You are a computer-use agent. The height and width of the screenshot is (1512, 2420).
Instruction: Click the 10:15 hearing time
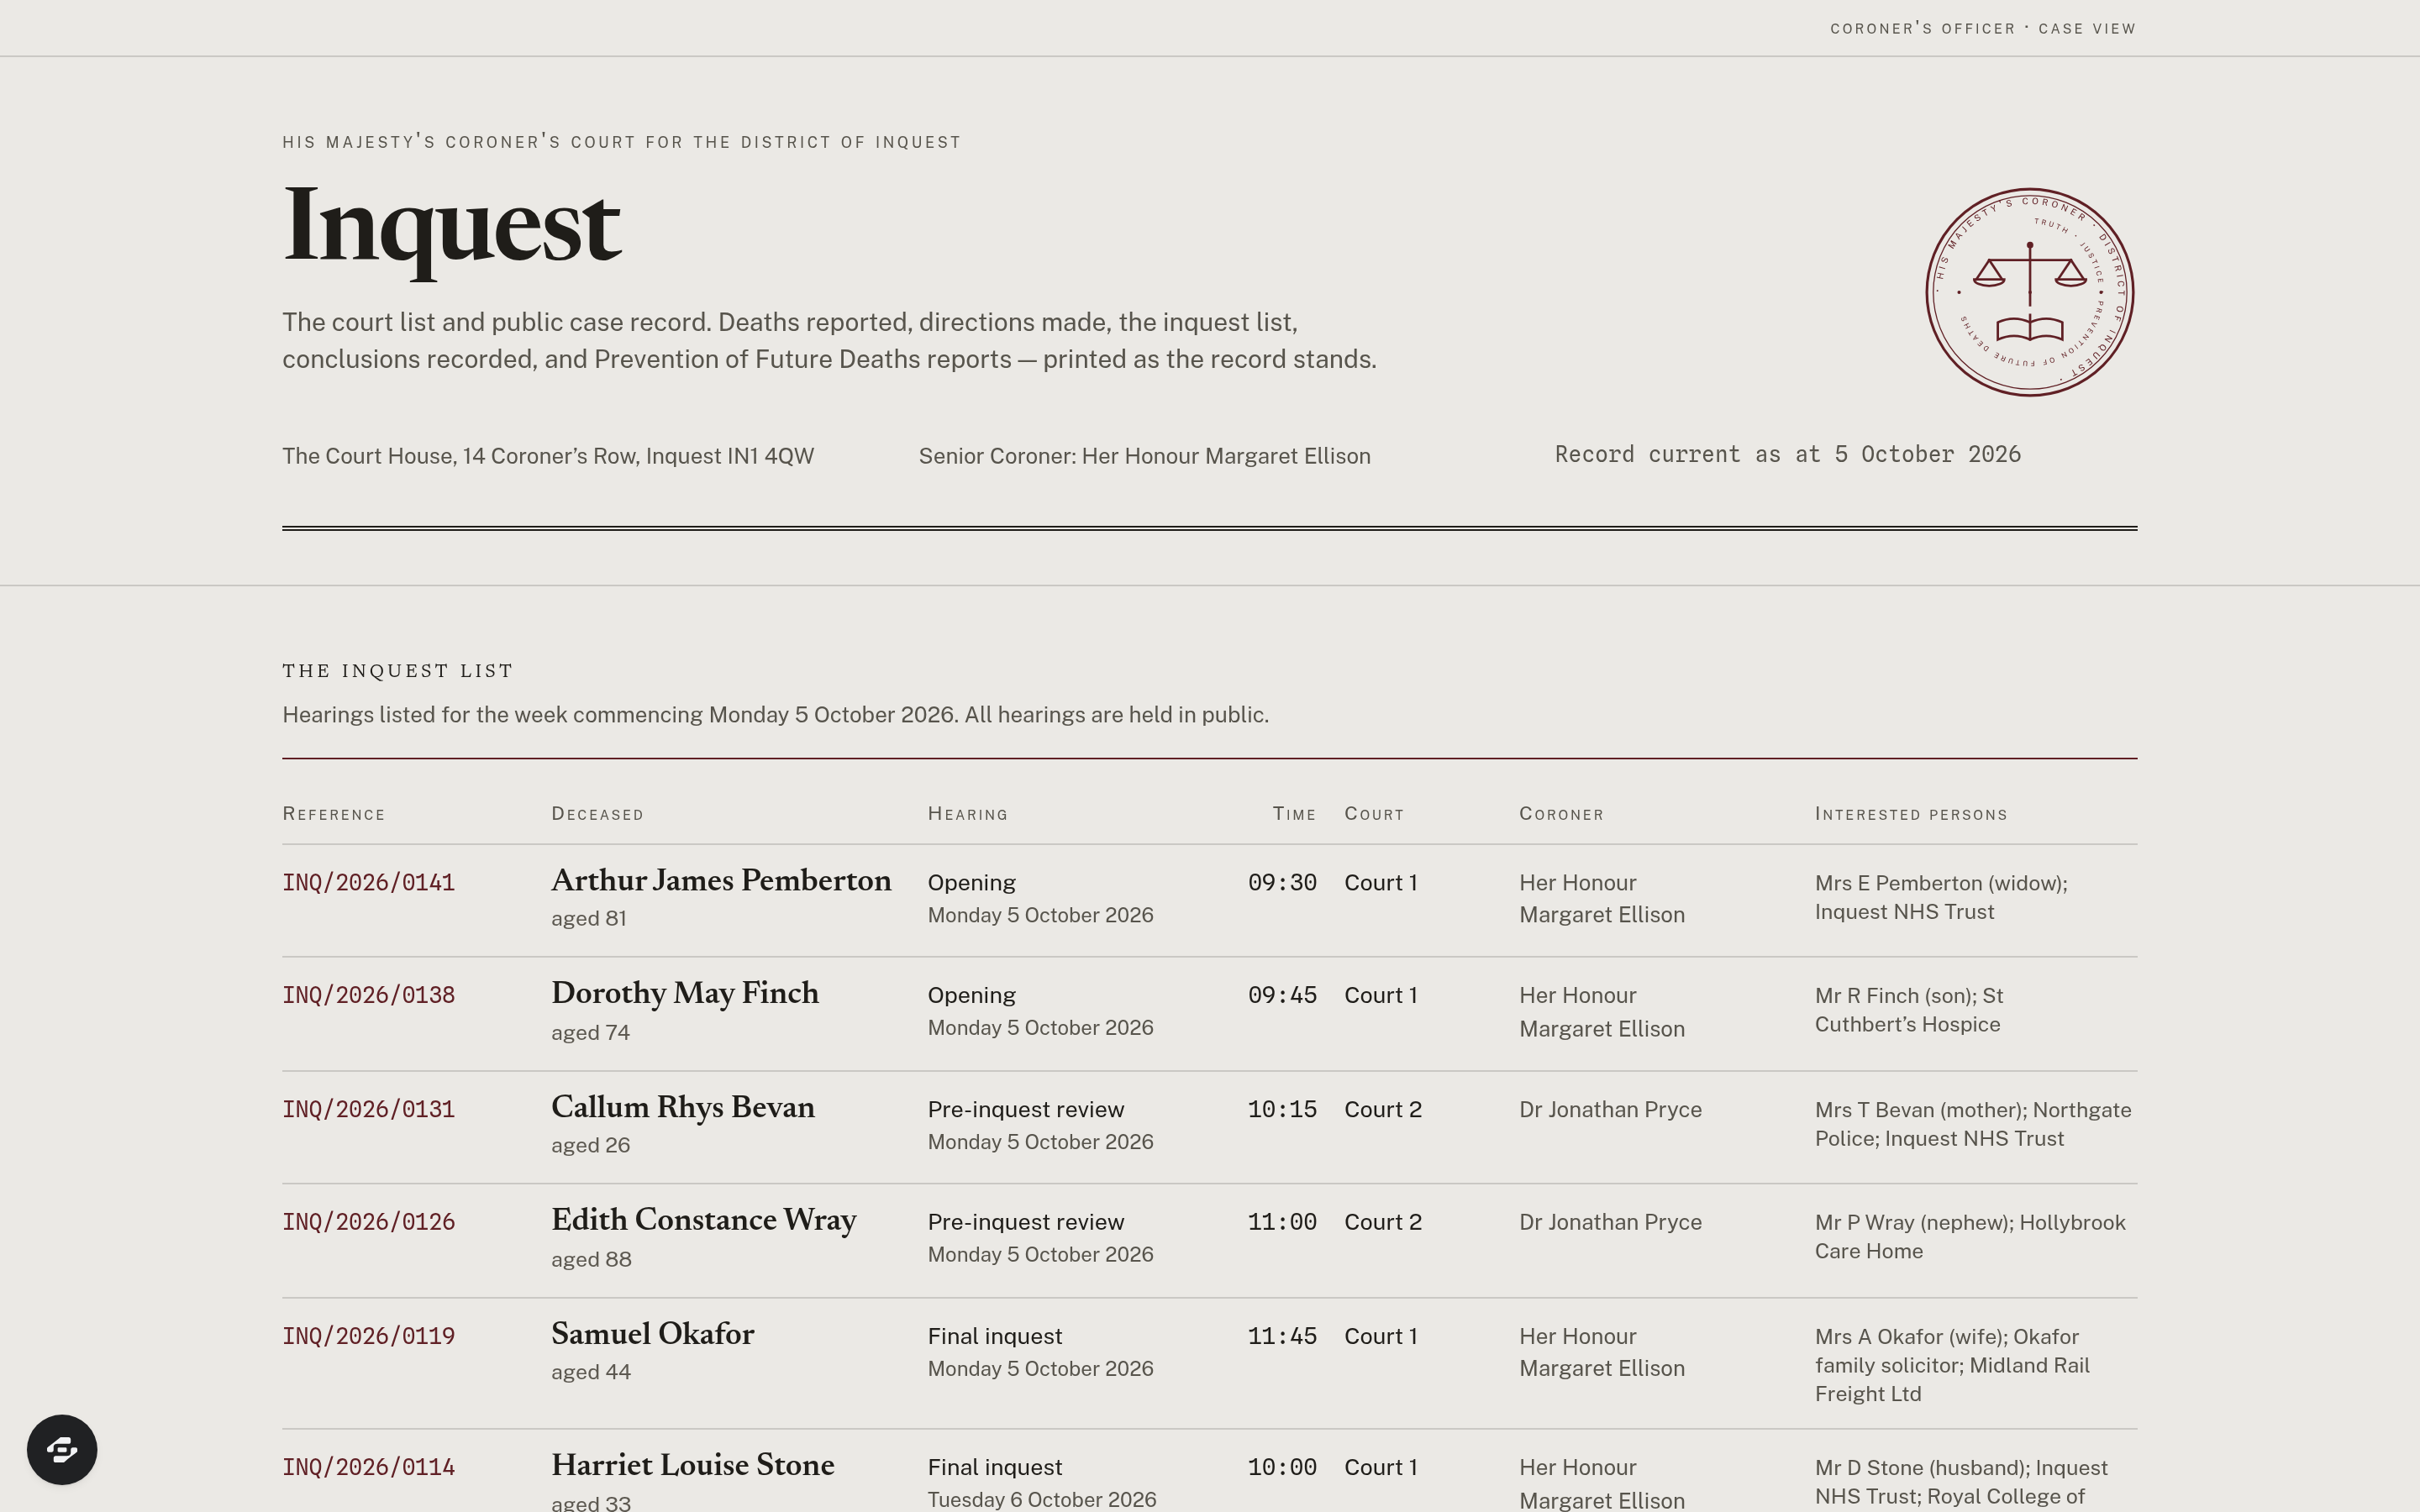(x=1282, y=1109)
